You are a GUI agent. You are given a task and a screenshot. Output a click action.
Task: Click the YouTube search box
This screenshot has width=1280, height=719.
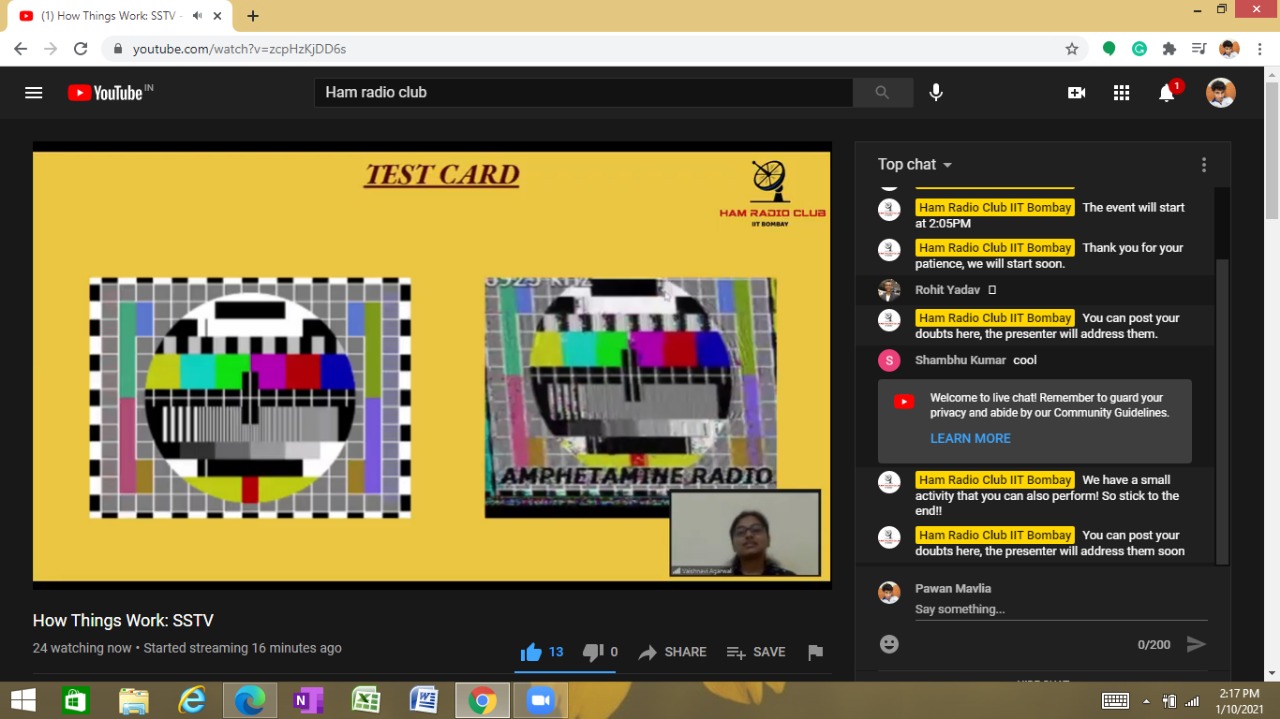click(583, 92)
